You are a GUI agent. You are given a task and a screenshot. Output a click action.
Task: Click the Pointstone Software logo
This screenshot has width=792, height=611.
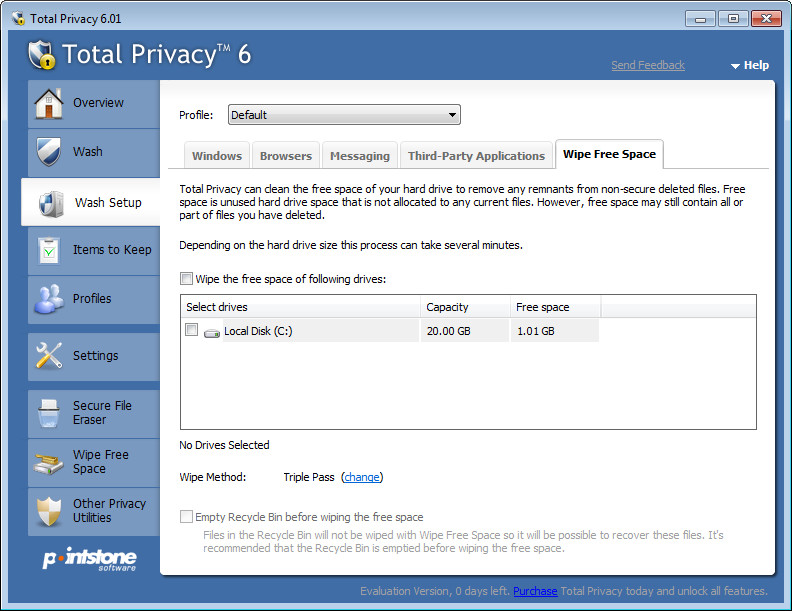pyautogui.click(x=90, y=558)
